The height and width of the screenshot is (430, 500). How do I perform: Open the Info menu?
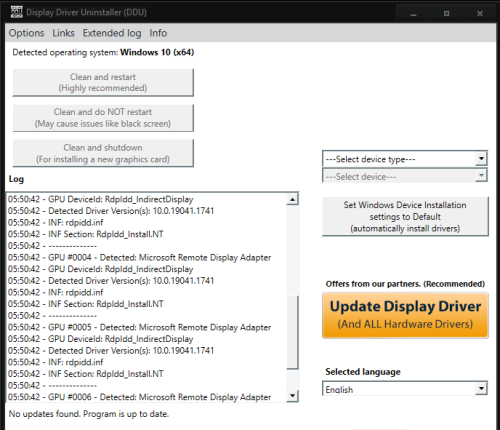coord(158,33)
